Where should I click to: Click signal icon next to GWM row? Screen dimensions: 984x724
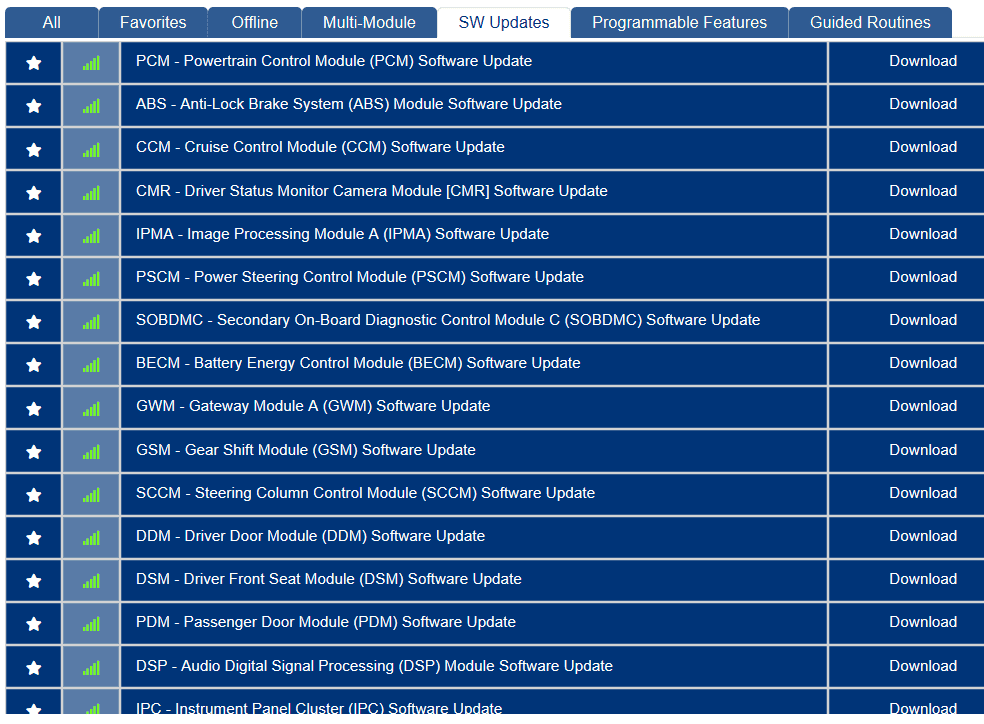tap(91, 408)
